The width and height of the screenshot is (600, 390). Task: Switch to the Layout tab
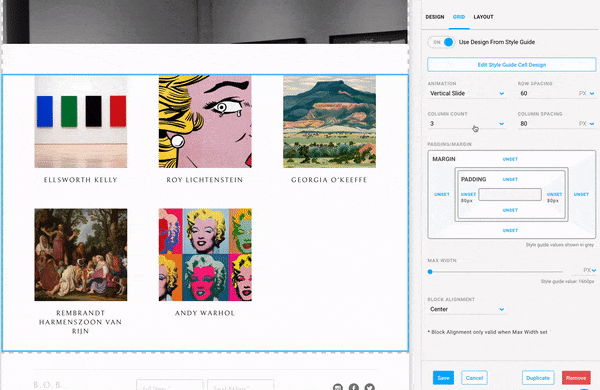(483, 17)
